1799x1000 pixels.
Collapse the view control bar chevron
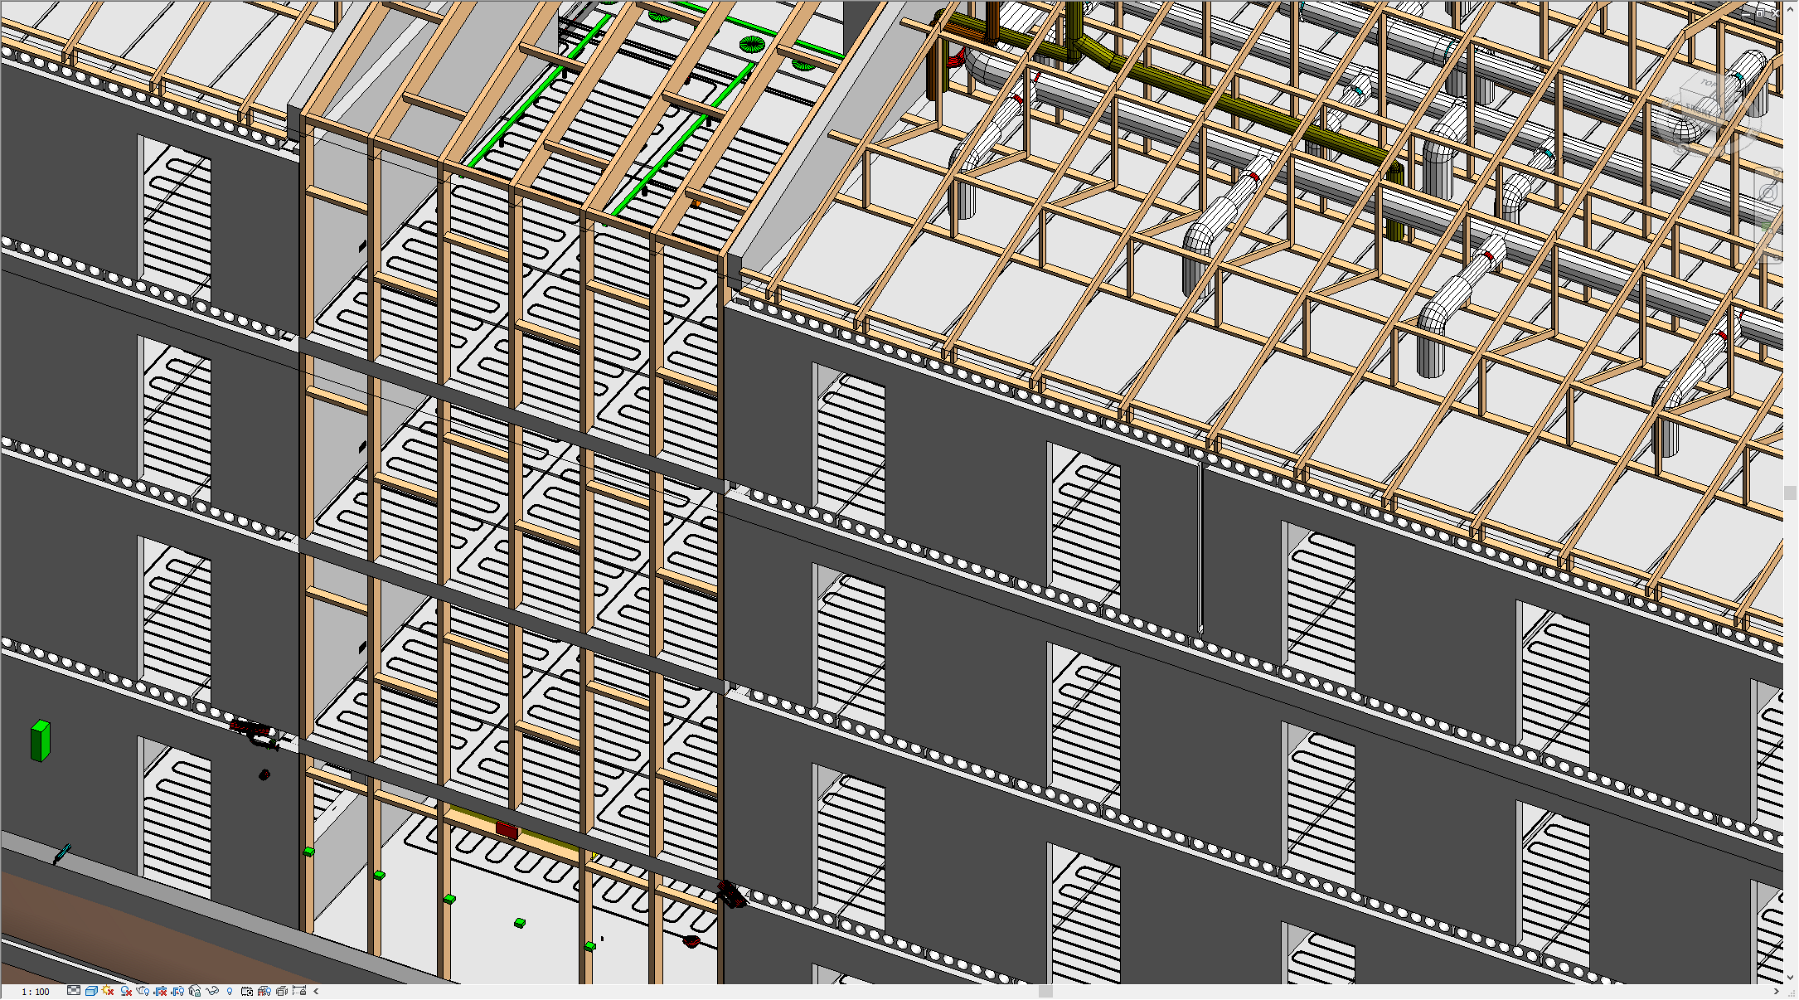click(x=316, y=991)
